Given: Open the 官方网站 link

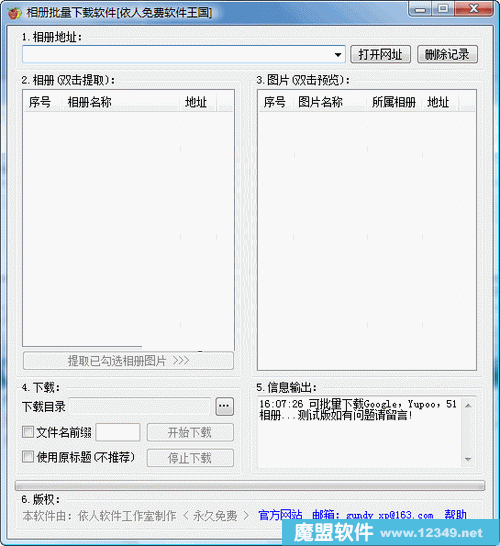Looking at the screenshot, I should pos(280,515).
